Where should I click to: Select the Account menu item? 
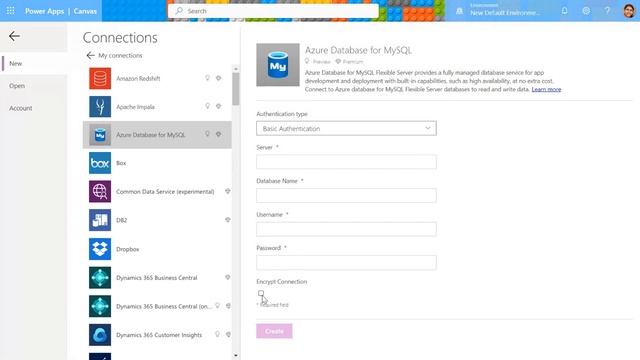[x=20, y=108]
